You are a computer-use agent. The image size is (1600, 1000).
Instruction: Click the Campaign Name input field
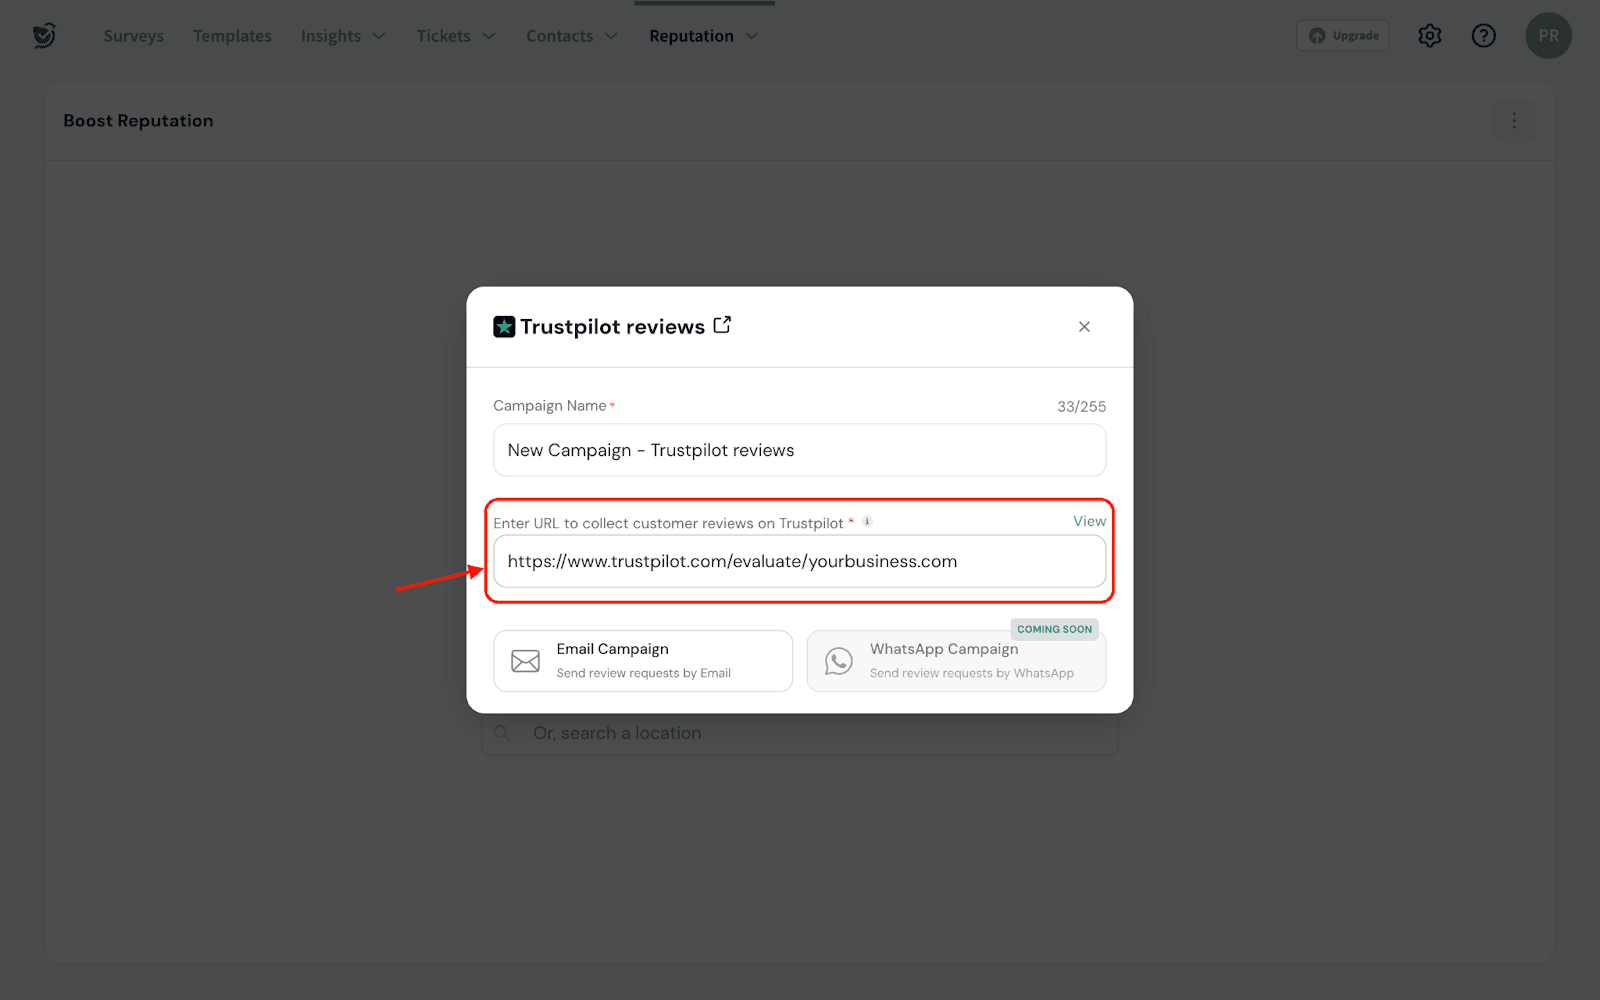(799, 450)
